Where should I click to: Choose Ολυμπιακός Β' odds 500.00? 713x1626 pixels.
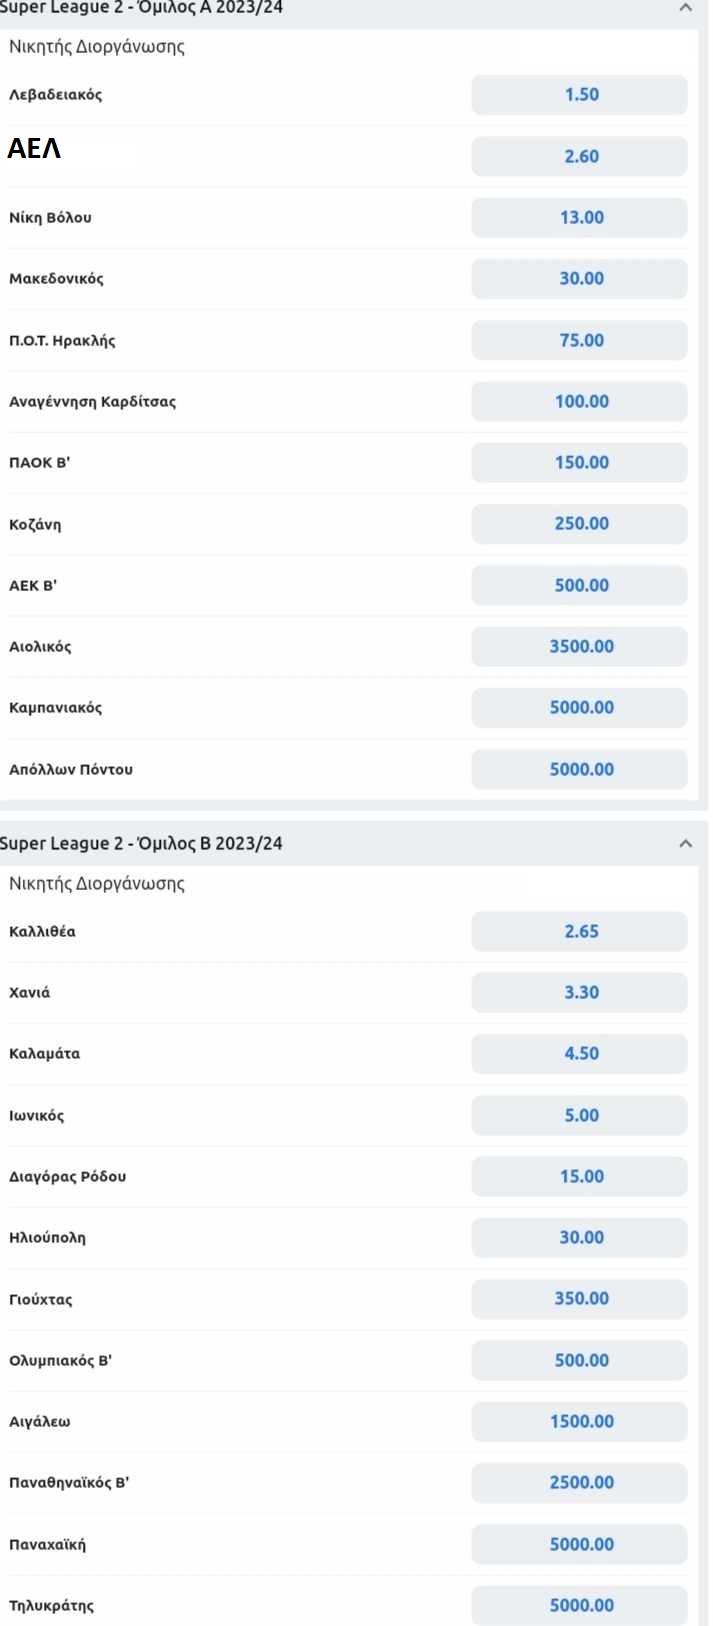point(580,1360)
